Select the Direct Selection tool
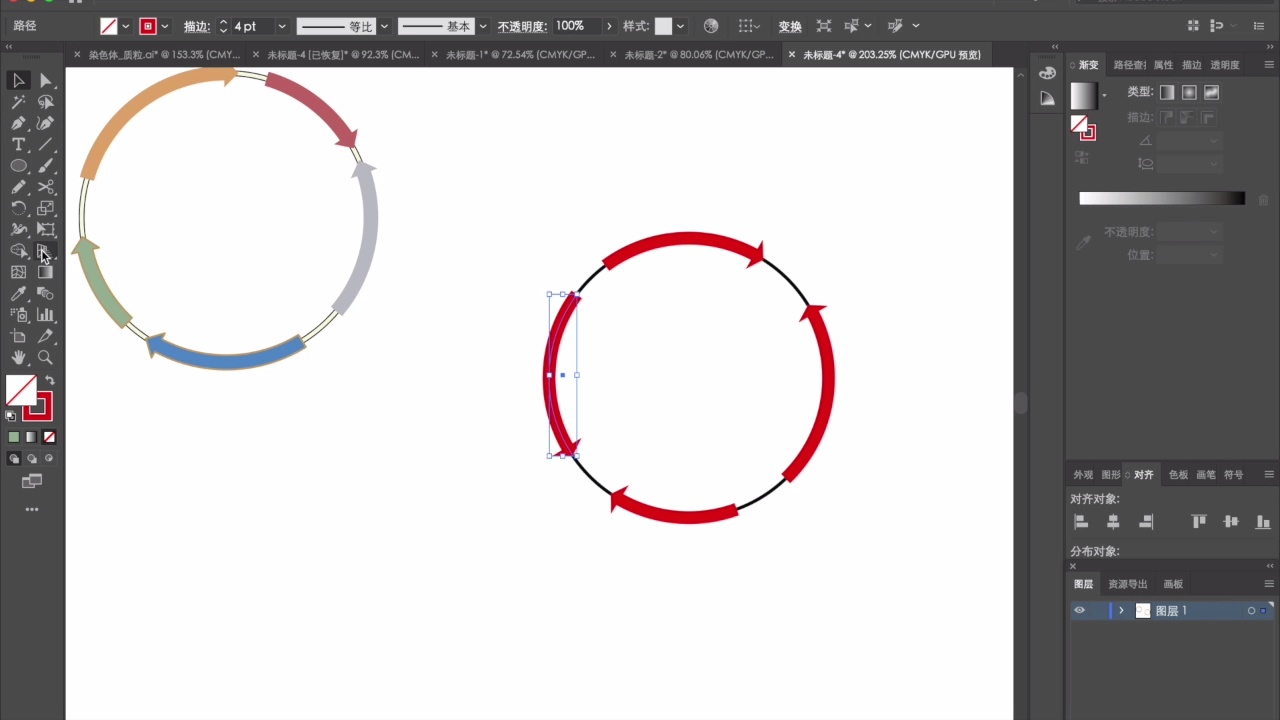This screenshot has height=720, width=1280. pyautogui.click(x=46, y=81)
